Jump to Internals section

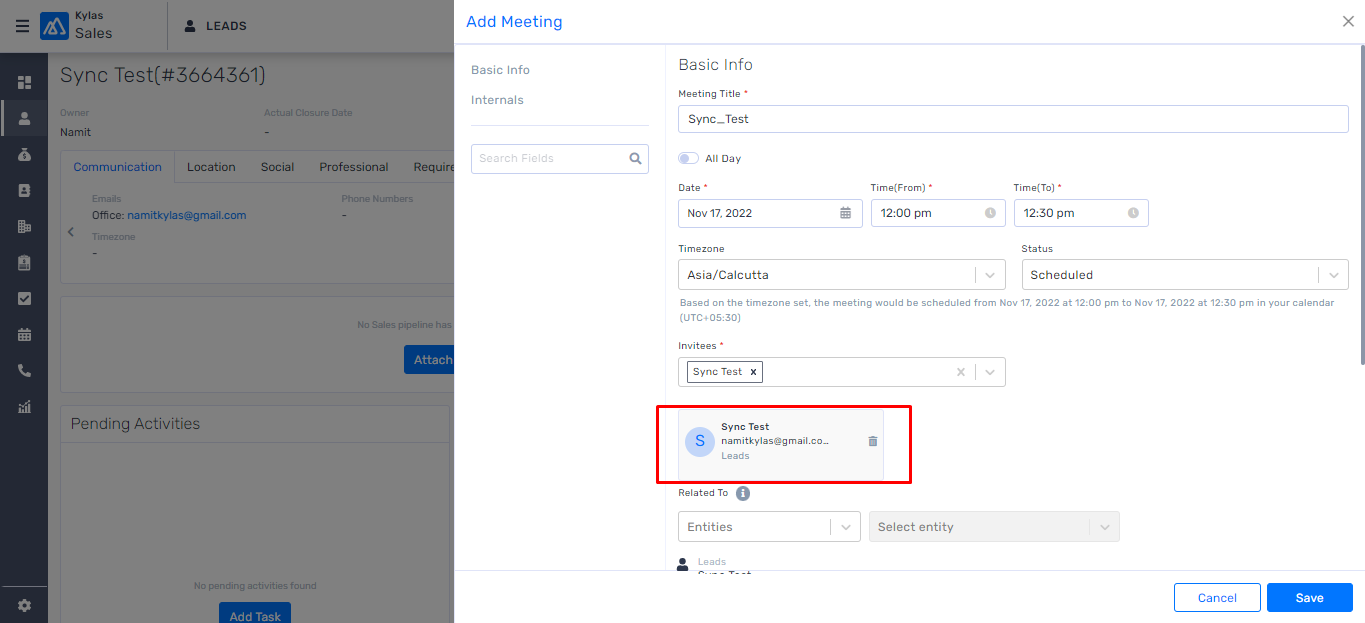click(x=497, y=100)
